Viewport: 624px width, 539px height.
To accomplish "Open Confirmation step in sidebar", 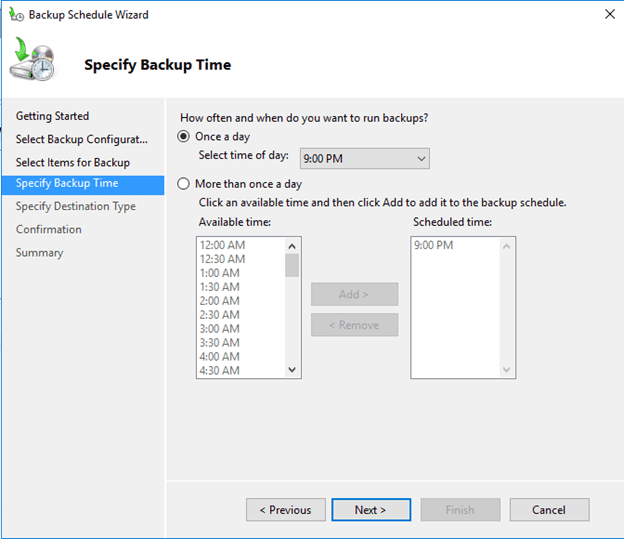I will click(49, 229).
